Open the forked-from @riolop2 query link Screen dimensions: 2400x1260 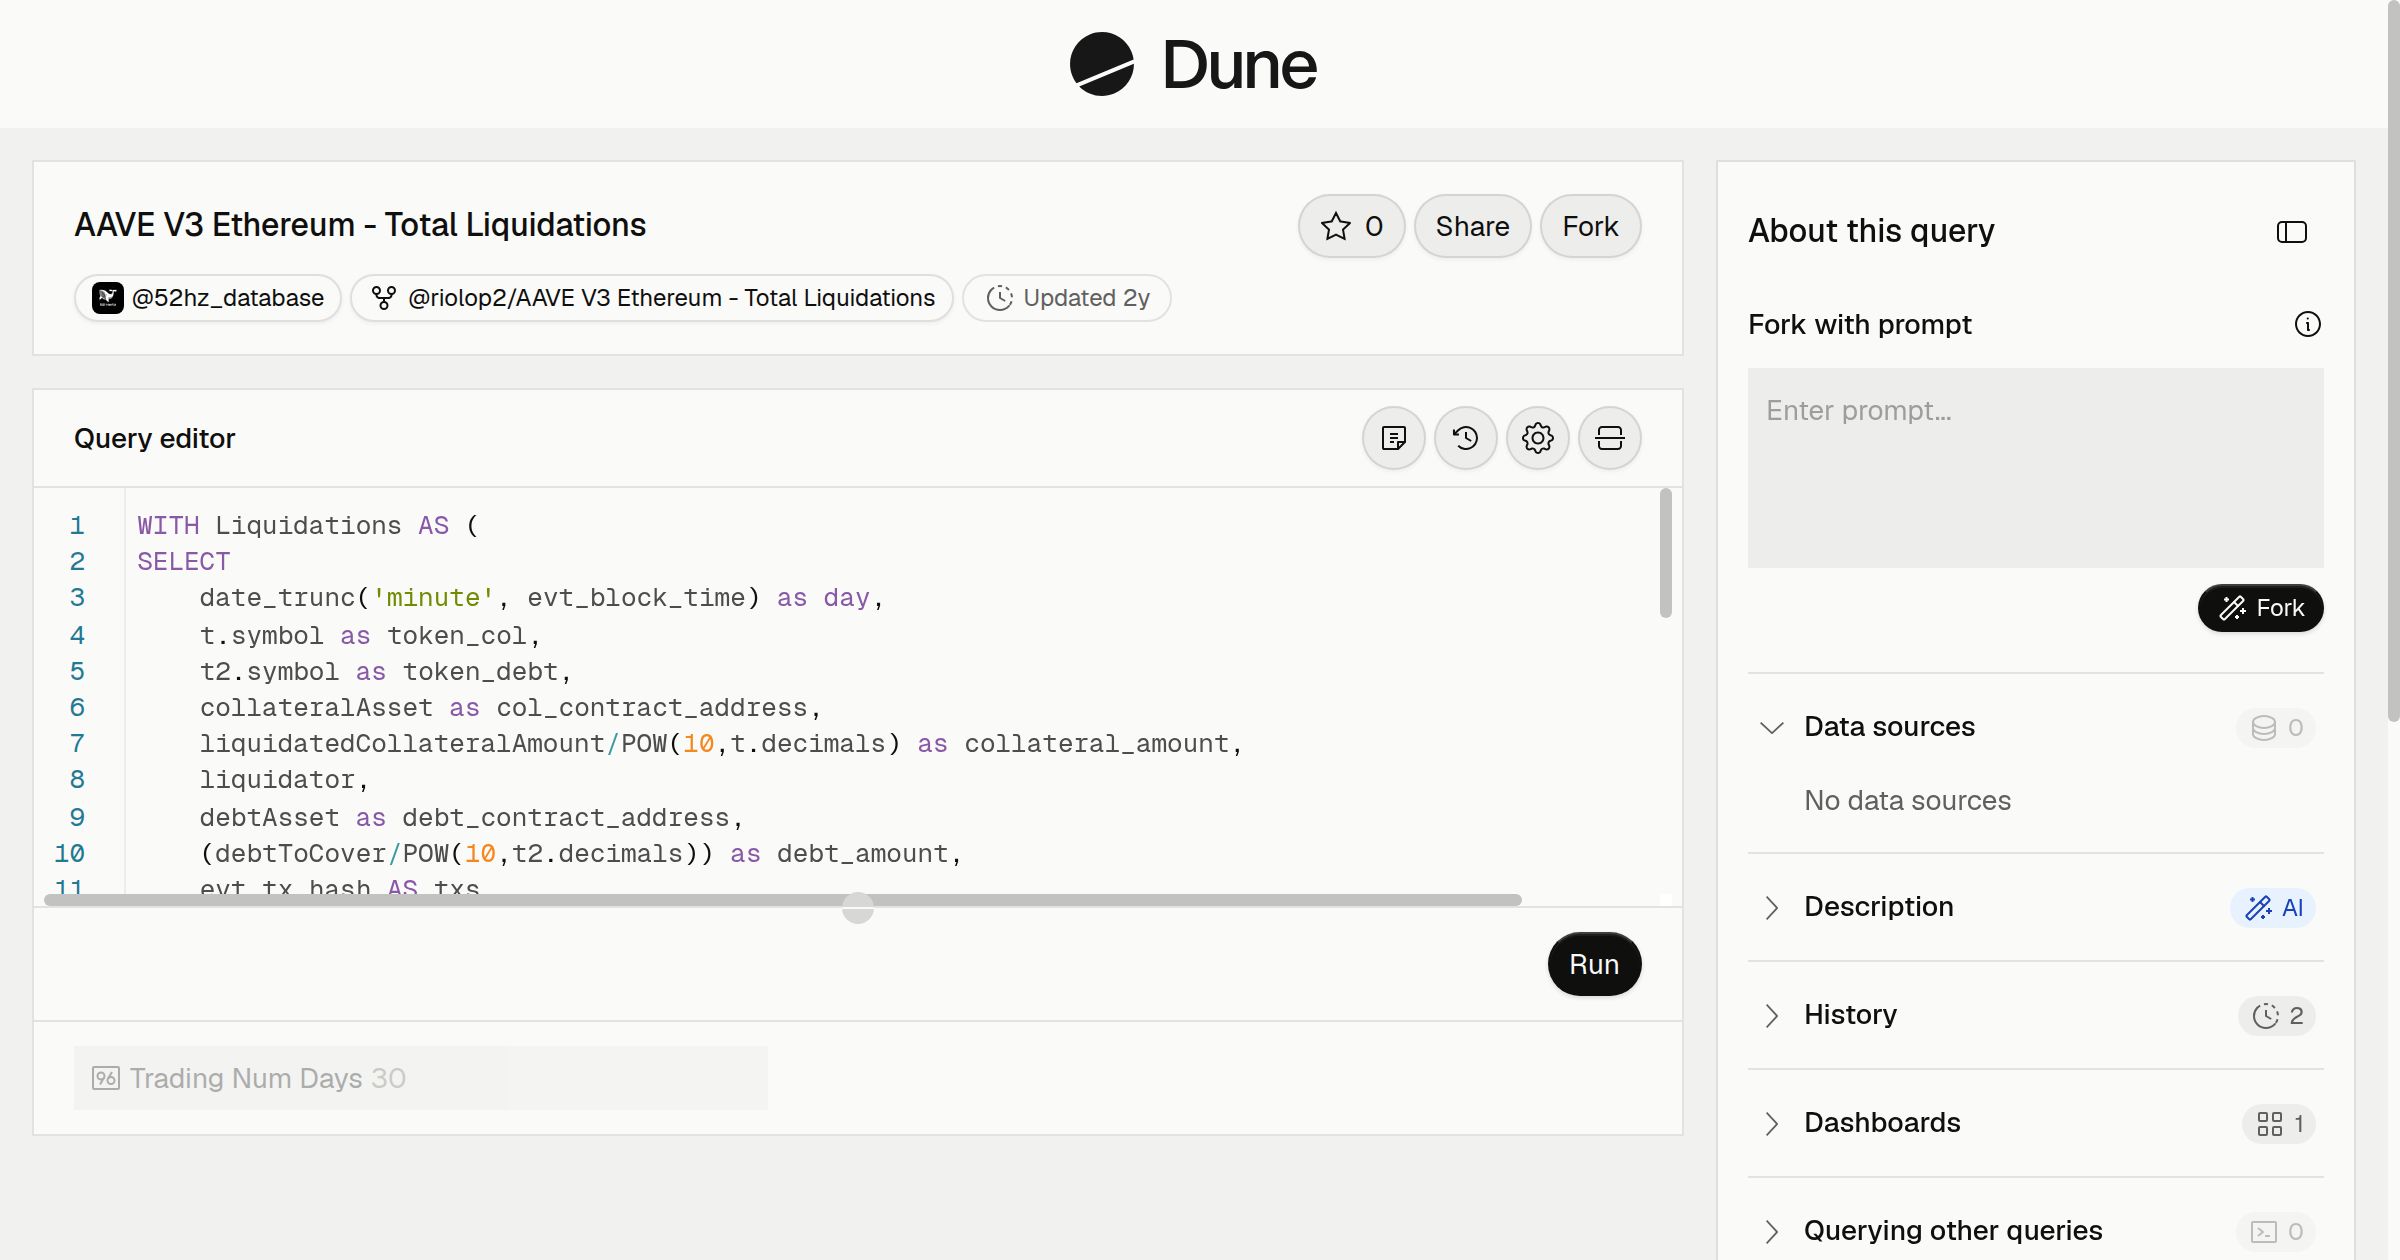652,298
